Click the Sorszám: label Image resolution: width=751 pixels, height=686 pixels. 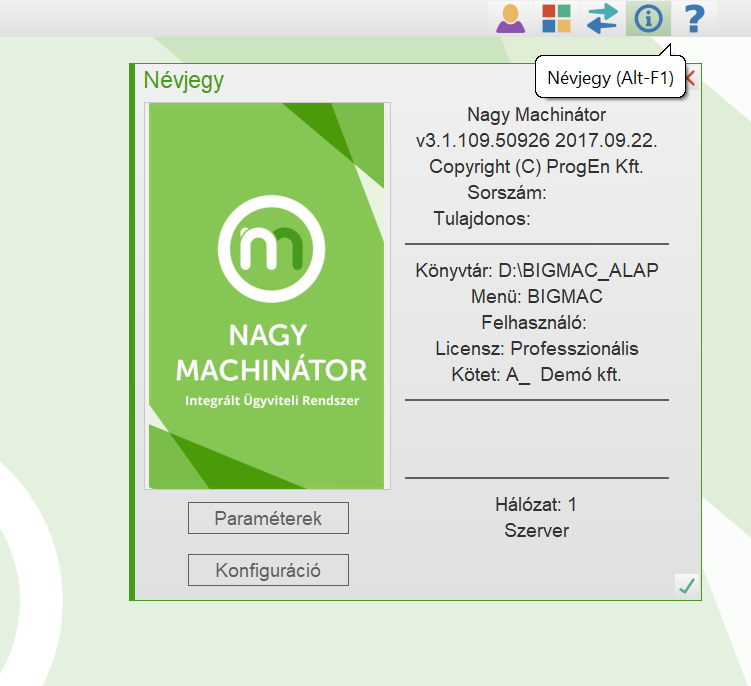[507, 193]
